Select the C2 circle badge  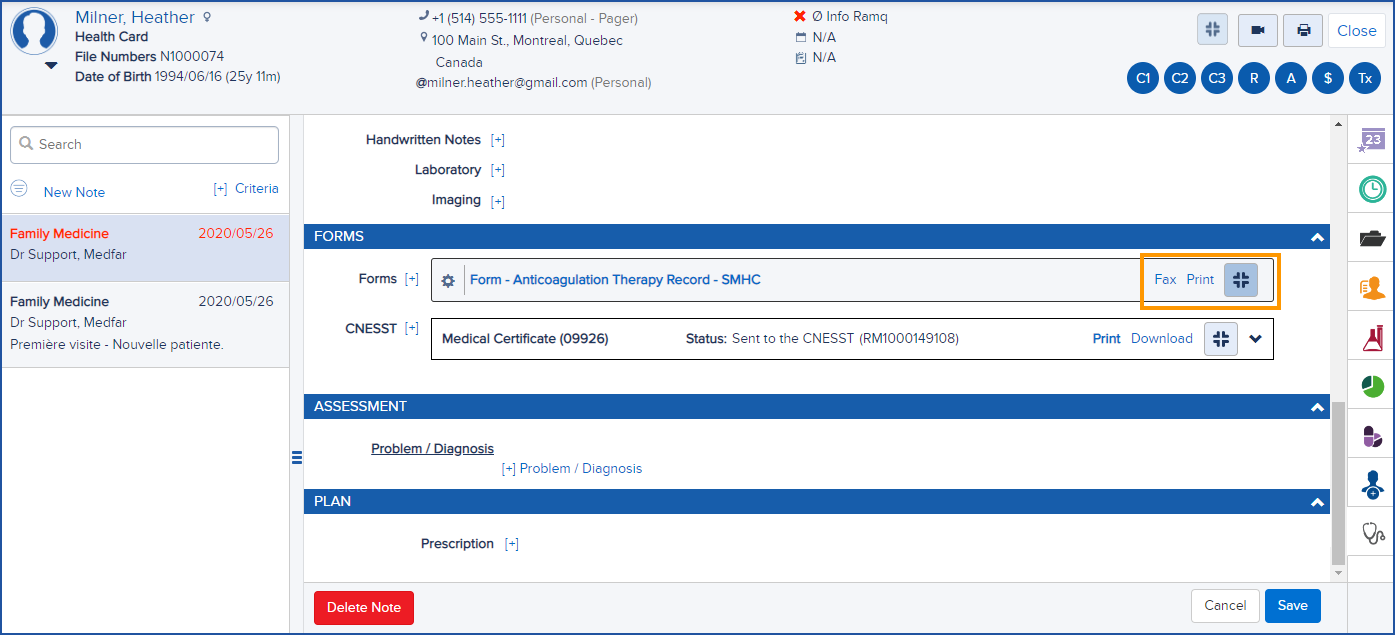1179,77
